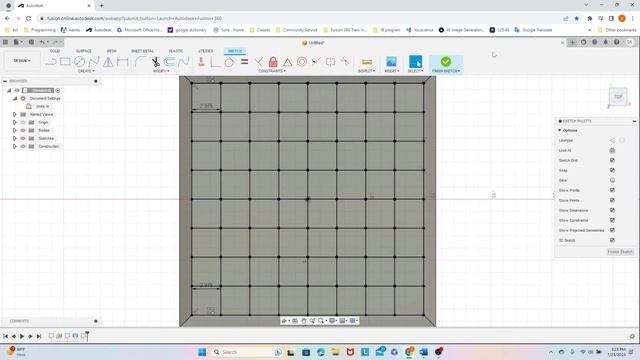Select the Mirror tool in Create

tap(108, 62)
